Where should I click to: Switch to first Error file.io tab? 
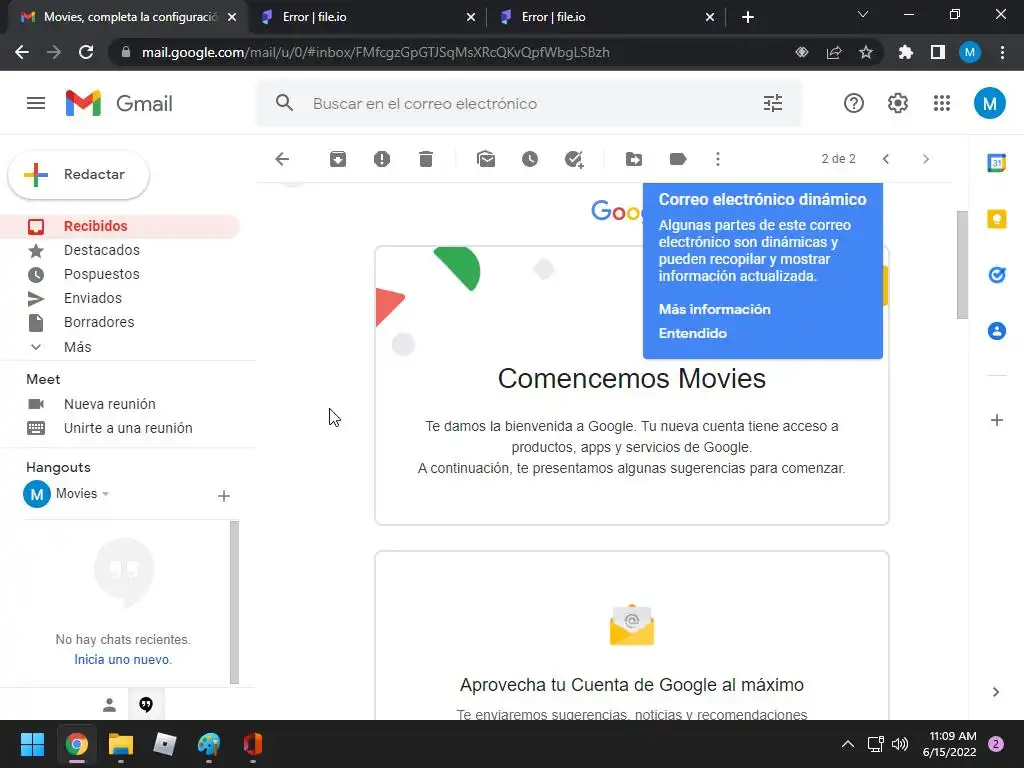point(367,17)
